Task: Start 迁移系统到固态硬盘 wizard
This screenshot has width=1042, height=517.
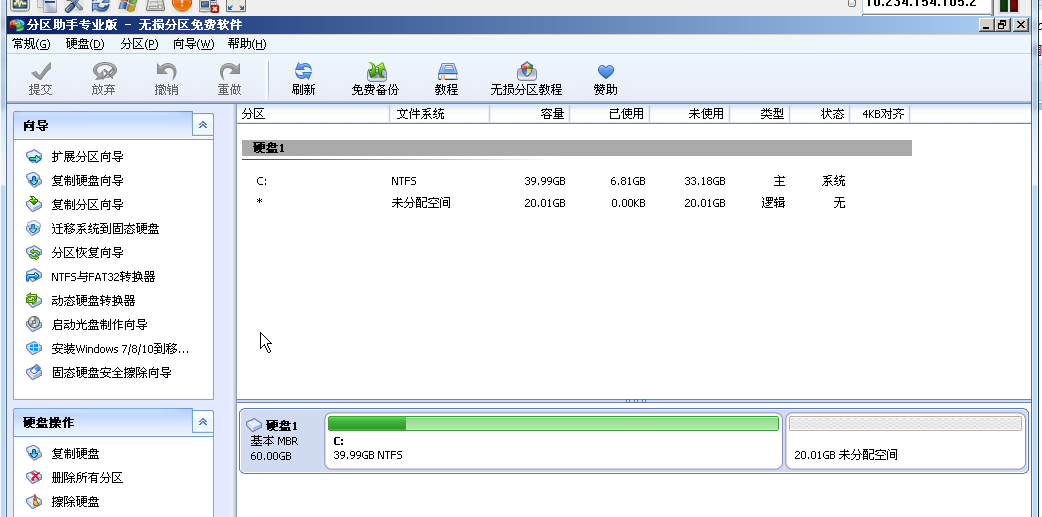Action: coord(105,229)
